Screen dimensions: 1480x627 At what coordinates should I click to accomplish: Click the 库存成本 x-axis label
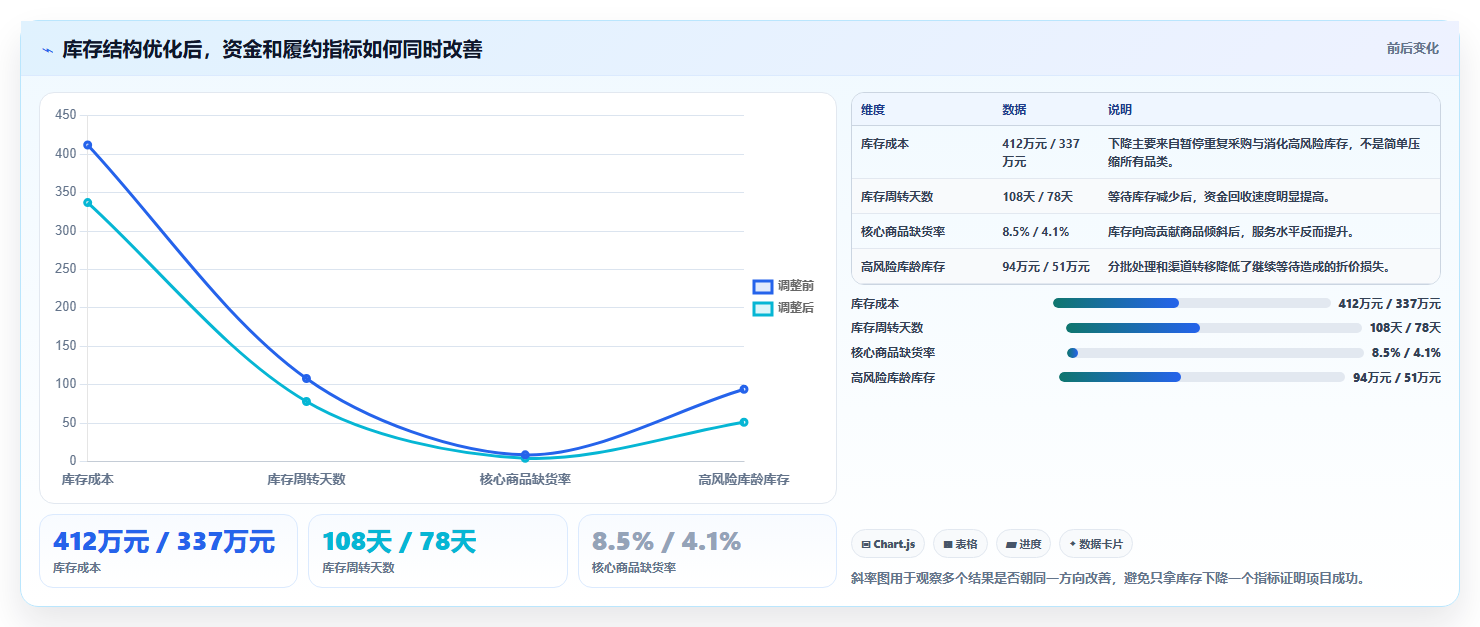tap(88, 480)
